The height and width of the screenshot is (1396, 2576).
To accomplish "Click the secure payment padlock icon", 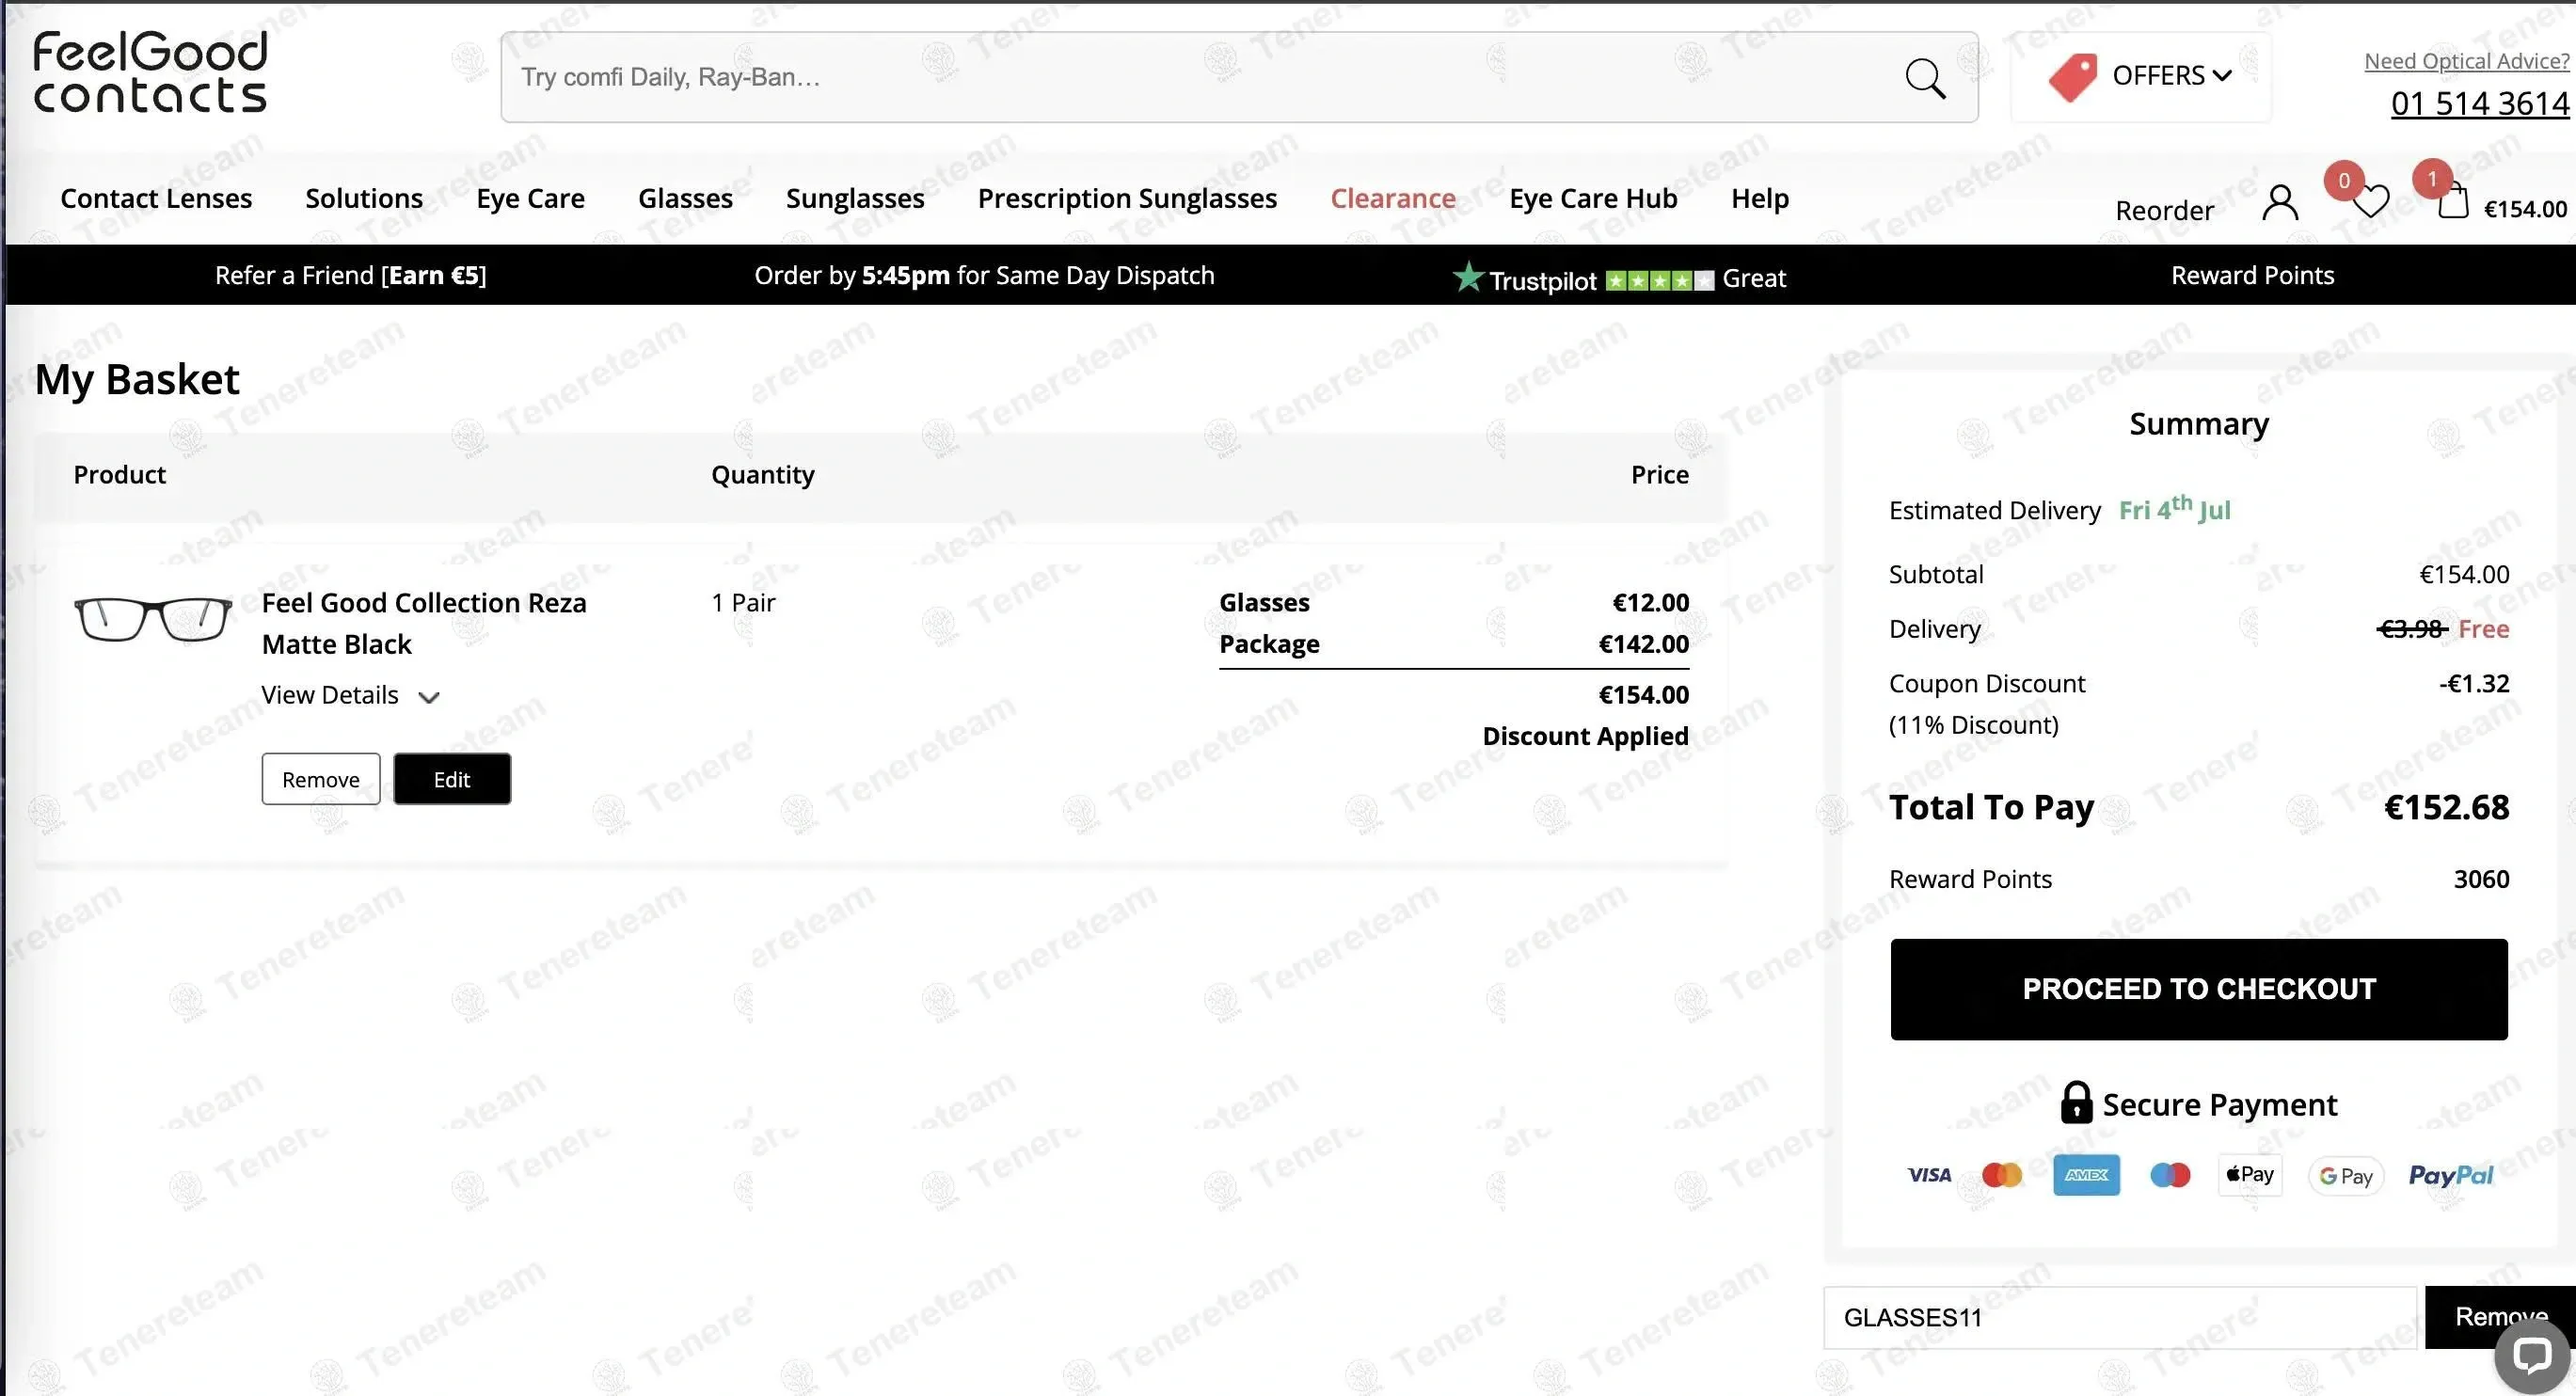I will (x=2076, y=1103).
